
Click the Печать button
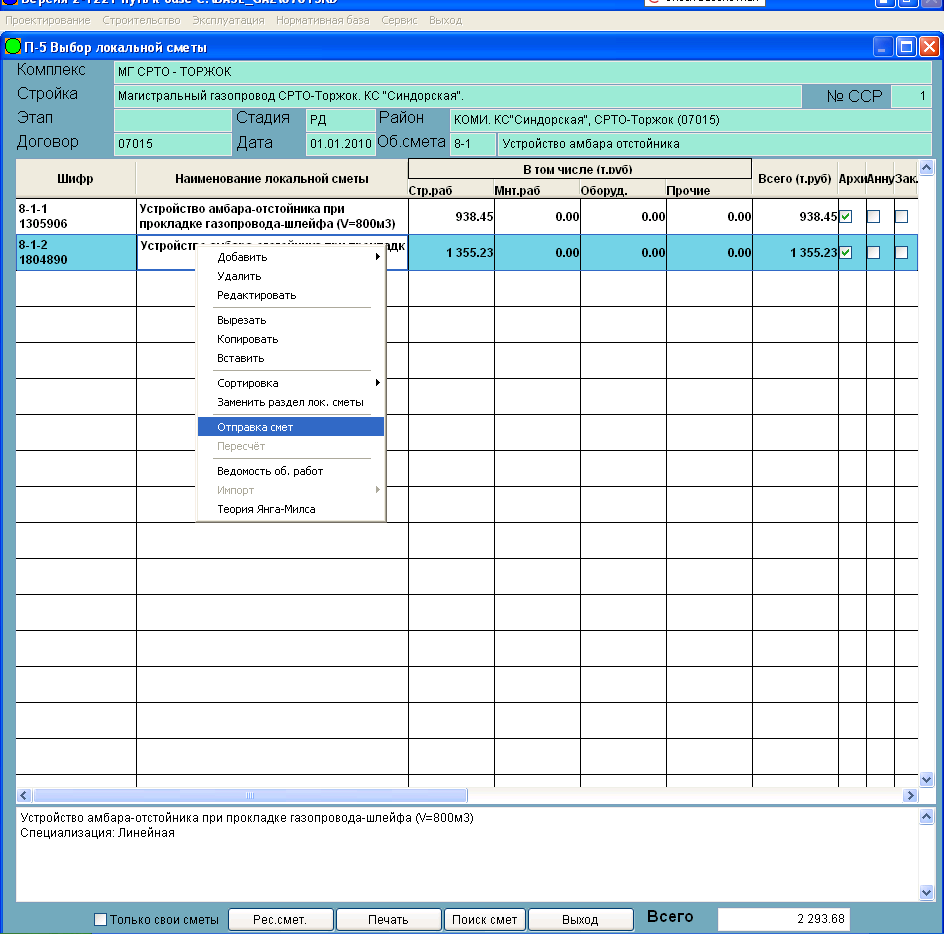click(388, 920)
